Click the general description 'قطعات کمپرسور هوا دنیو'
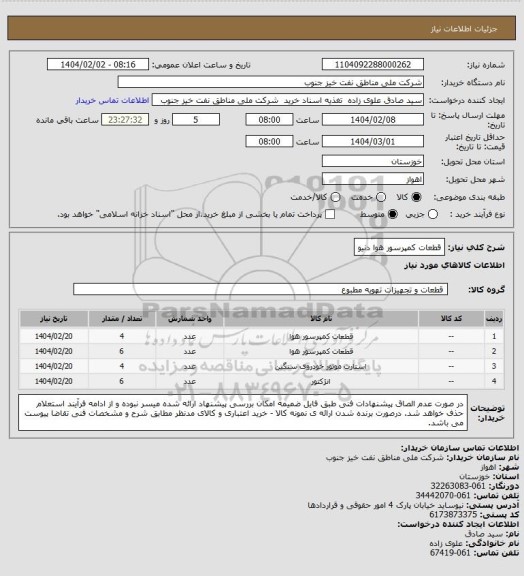Viewport: 524px width, 576px height. [x=399, y=248]
